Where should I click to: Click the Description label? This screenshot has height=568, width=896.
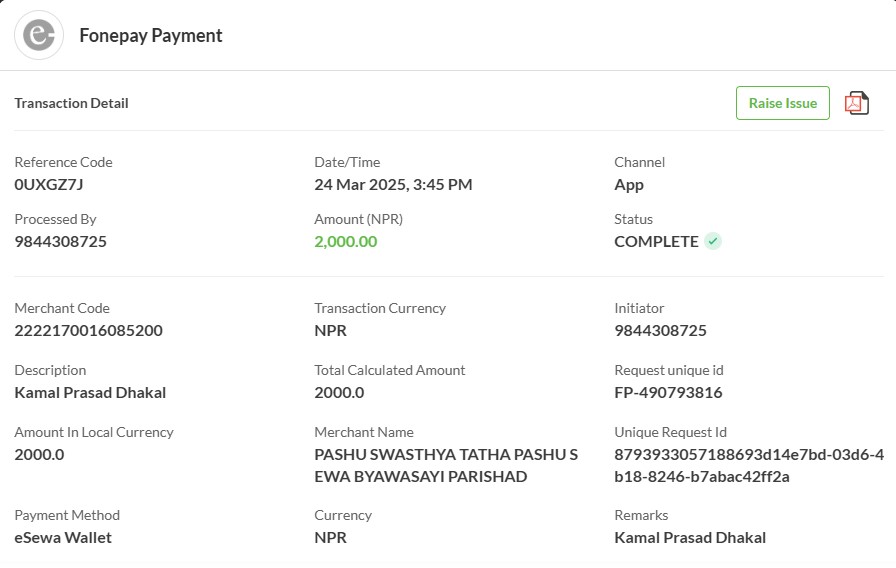coord(50,370)
